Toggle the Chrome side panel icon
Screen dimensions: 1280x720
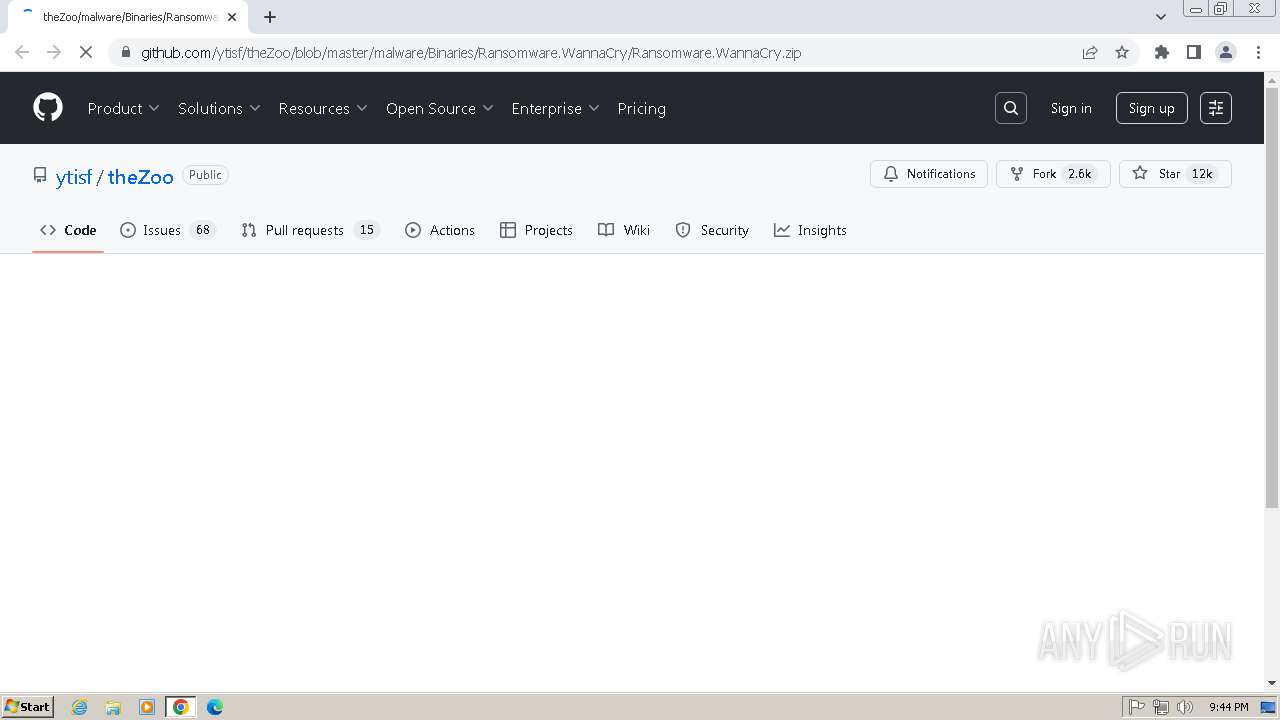pyautogui.click(x=1193, y=52)
